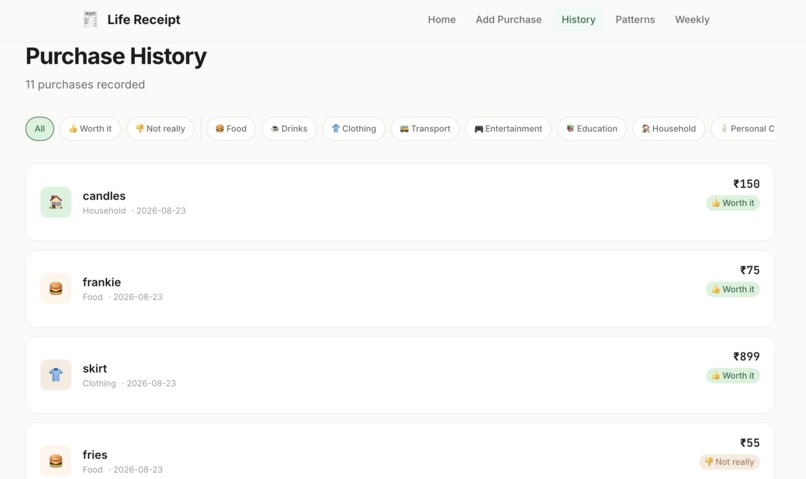Filter purchases by Entertainment category
Image resolution: width=806 pixels, height=479 pixels.
(x=508, y=128)
